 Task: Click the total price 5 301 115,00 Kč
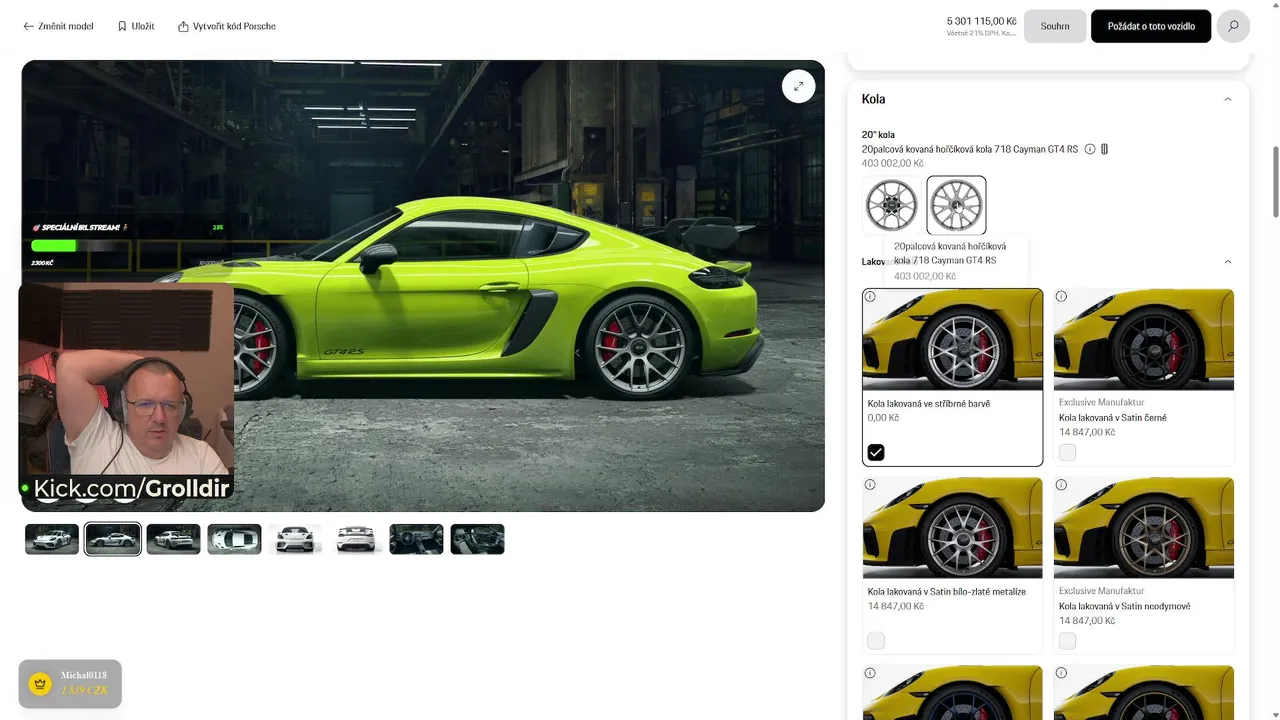[981, 20]
